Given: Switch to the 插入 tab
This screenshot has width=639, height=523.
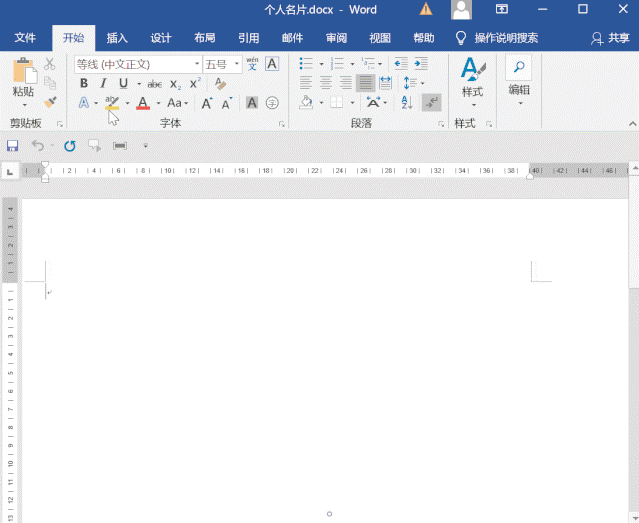Looking at the screenshot, I should click(117, 38).
